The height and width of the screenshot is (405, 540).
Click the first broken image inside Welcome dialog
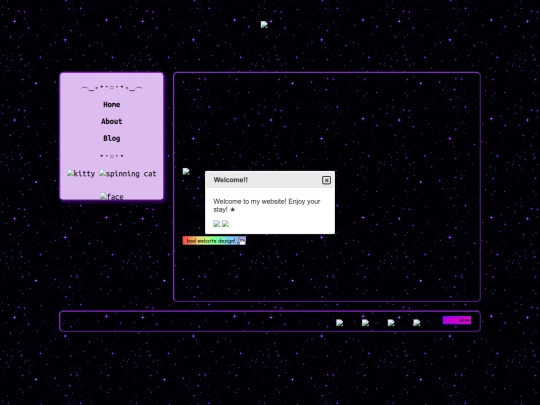click(x=217, y=224)
